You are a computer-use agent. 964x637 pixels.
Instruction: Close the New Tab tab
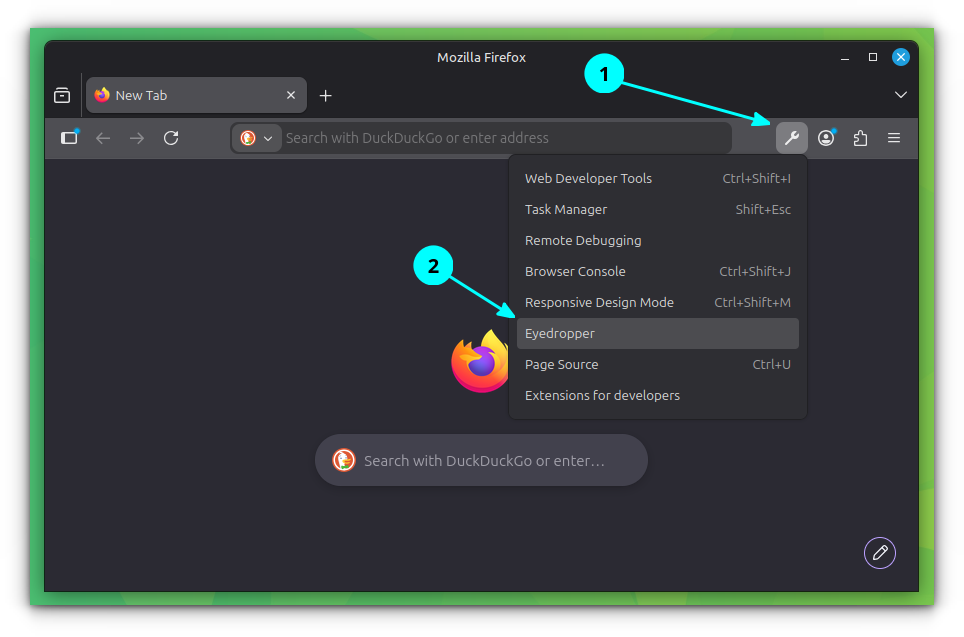pyautogui.click(x=291, y=95)
